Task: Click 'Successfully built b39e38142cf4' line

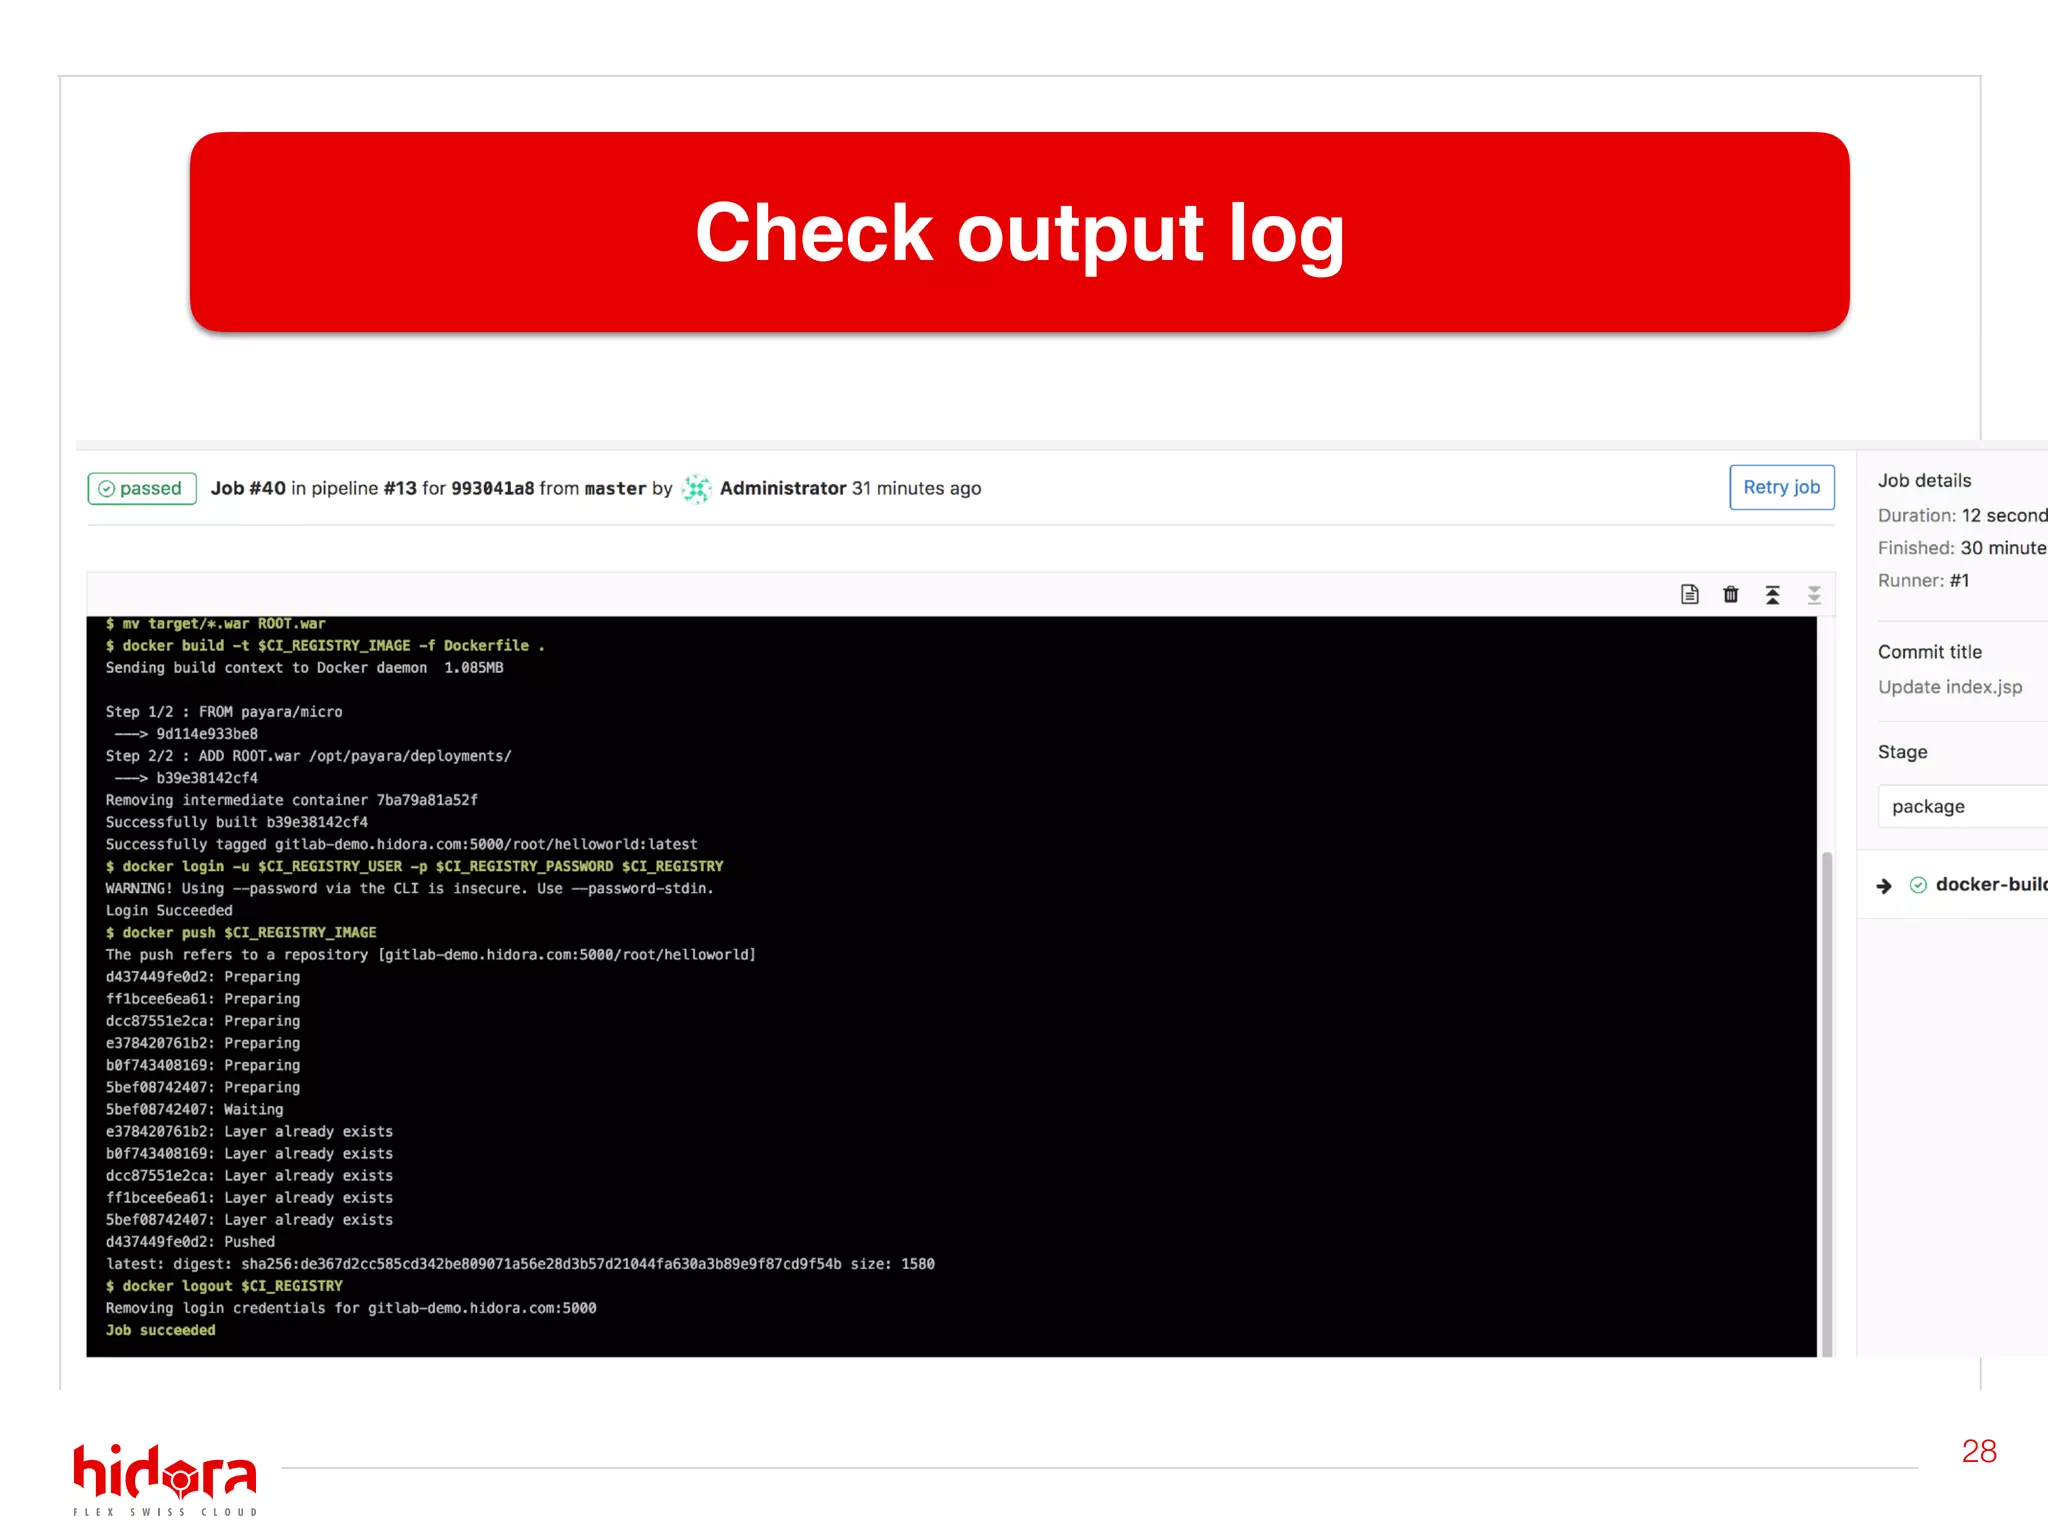Action: 237,822
